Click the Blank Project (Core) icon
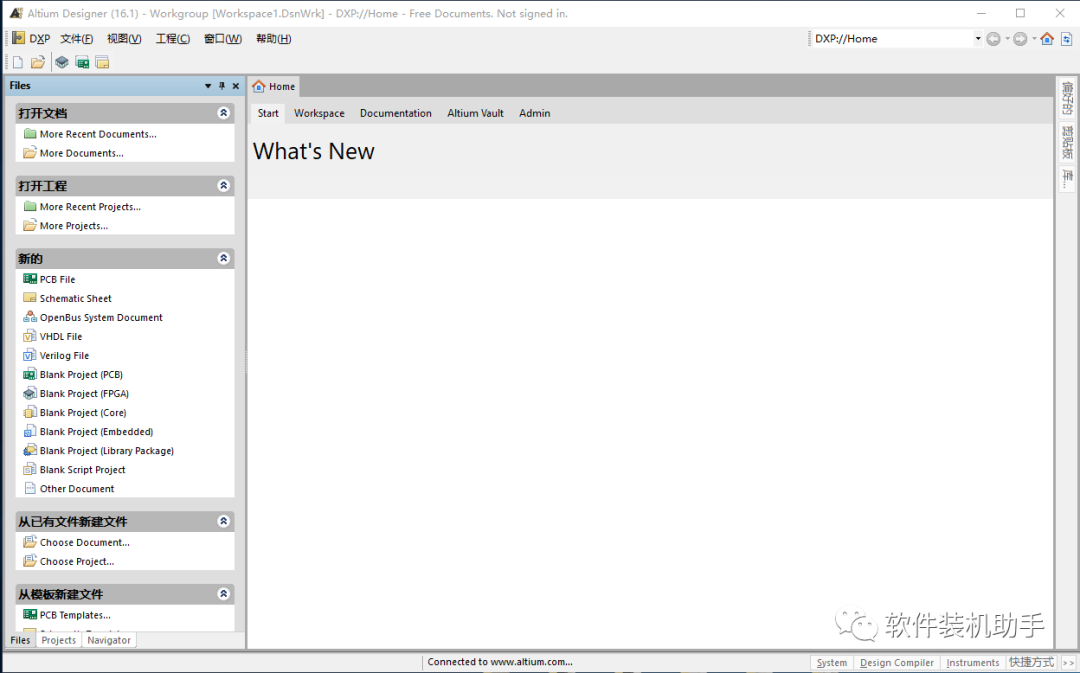The height and width of the screenshot is (673, 1080). coord(30,412)
